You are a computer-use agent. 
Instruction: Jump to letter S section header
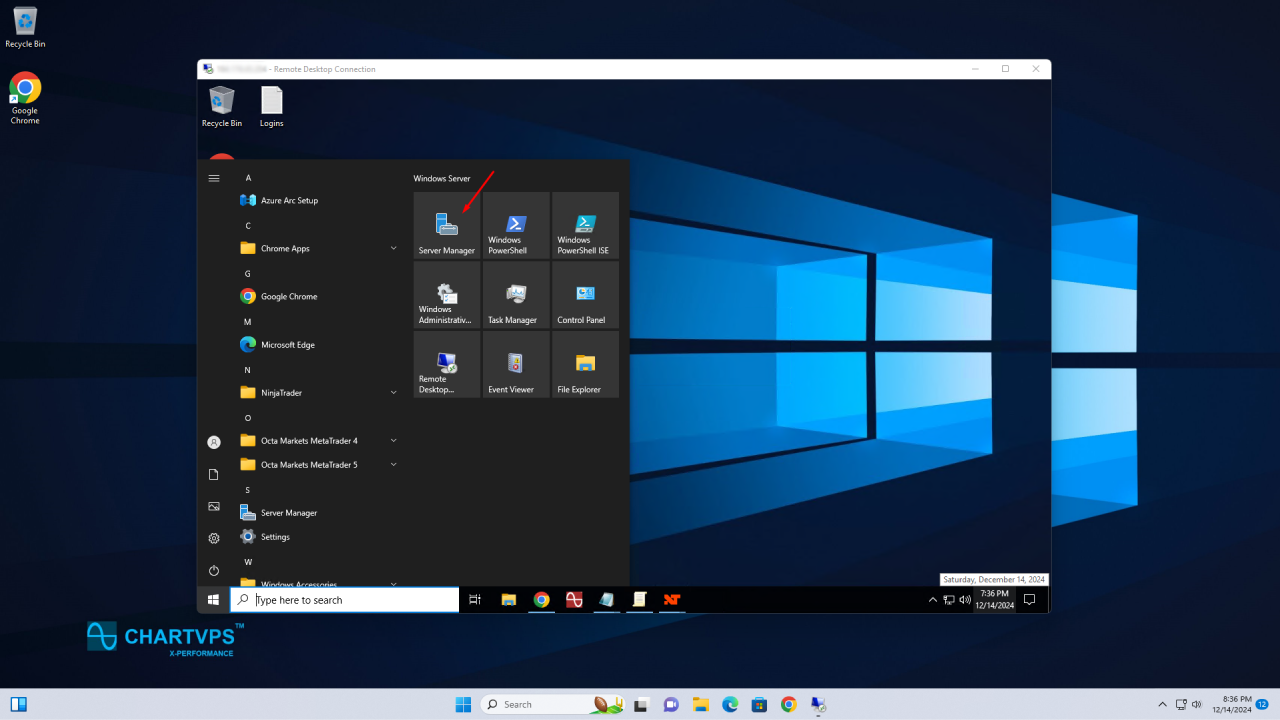(248, 489)
